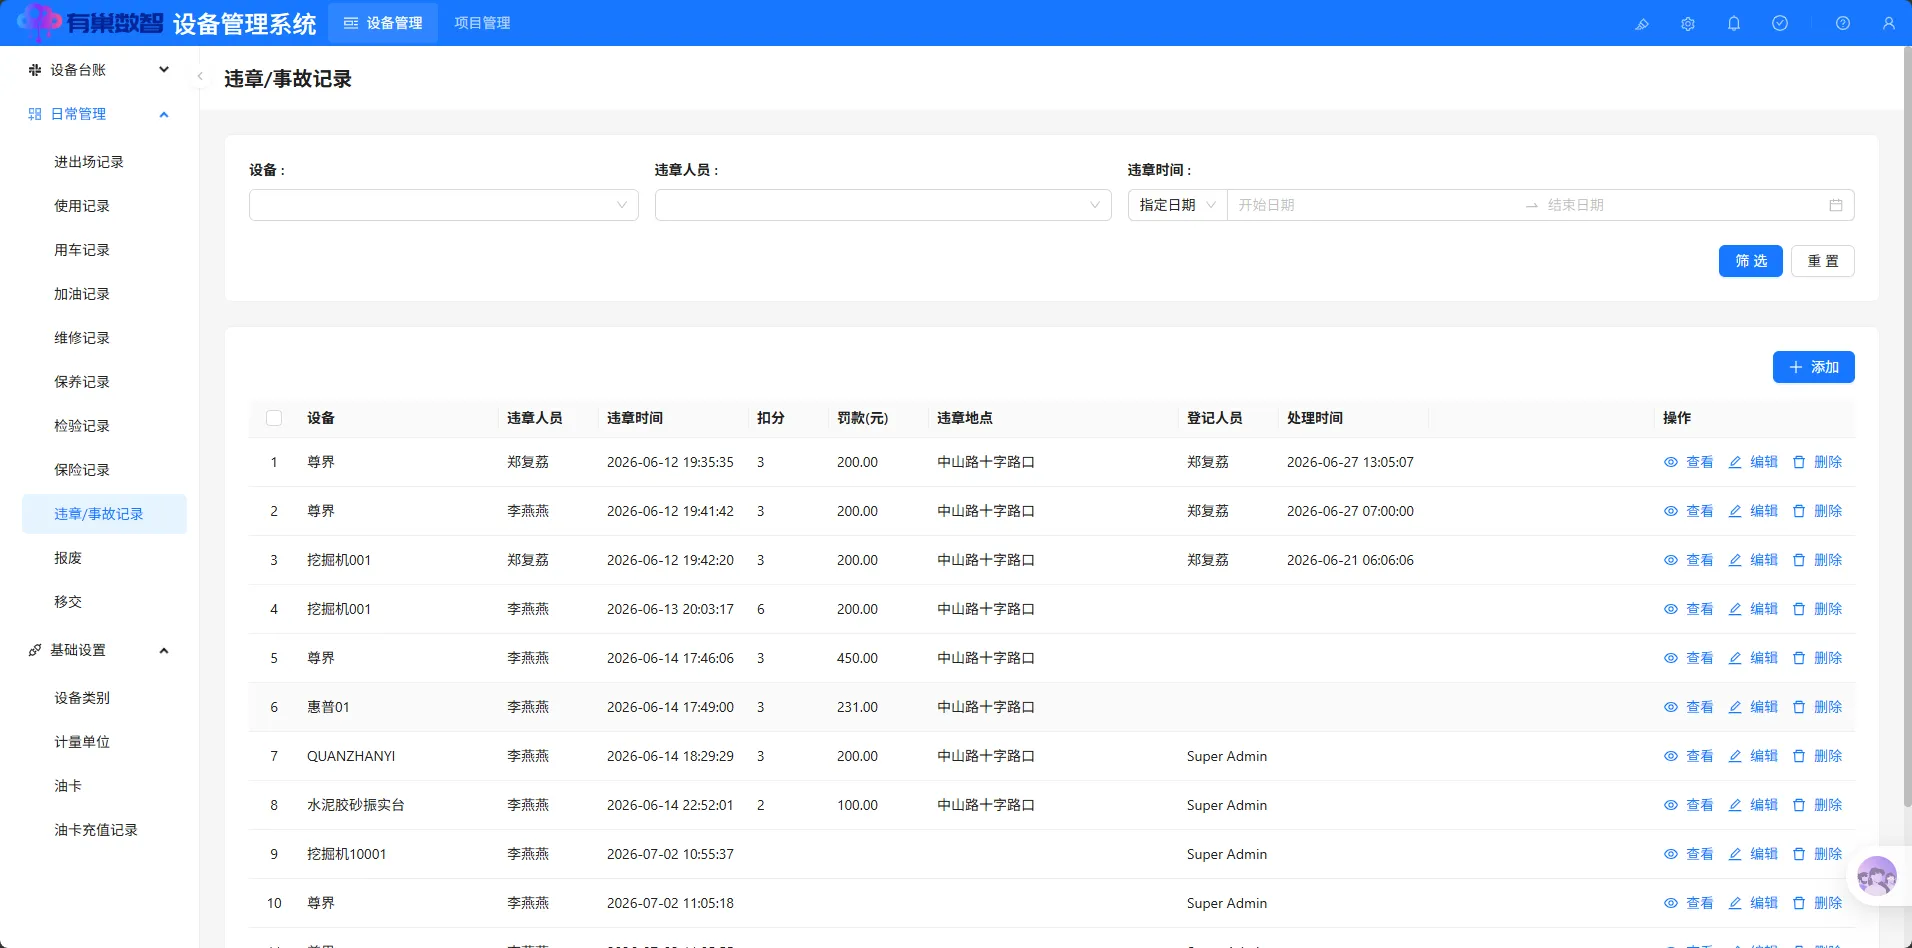
Task: Delete row 6 惠普01 record
Action: [1817, 707]
